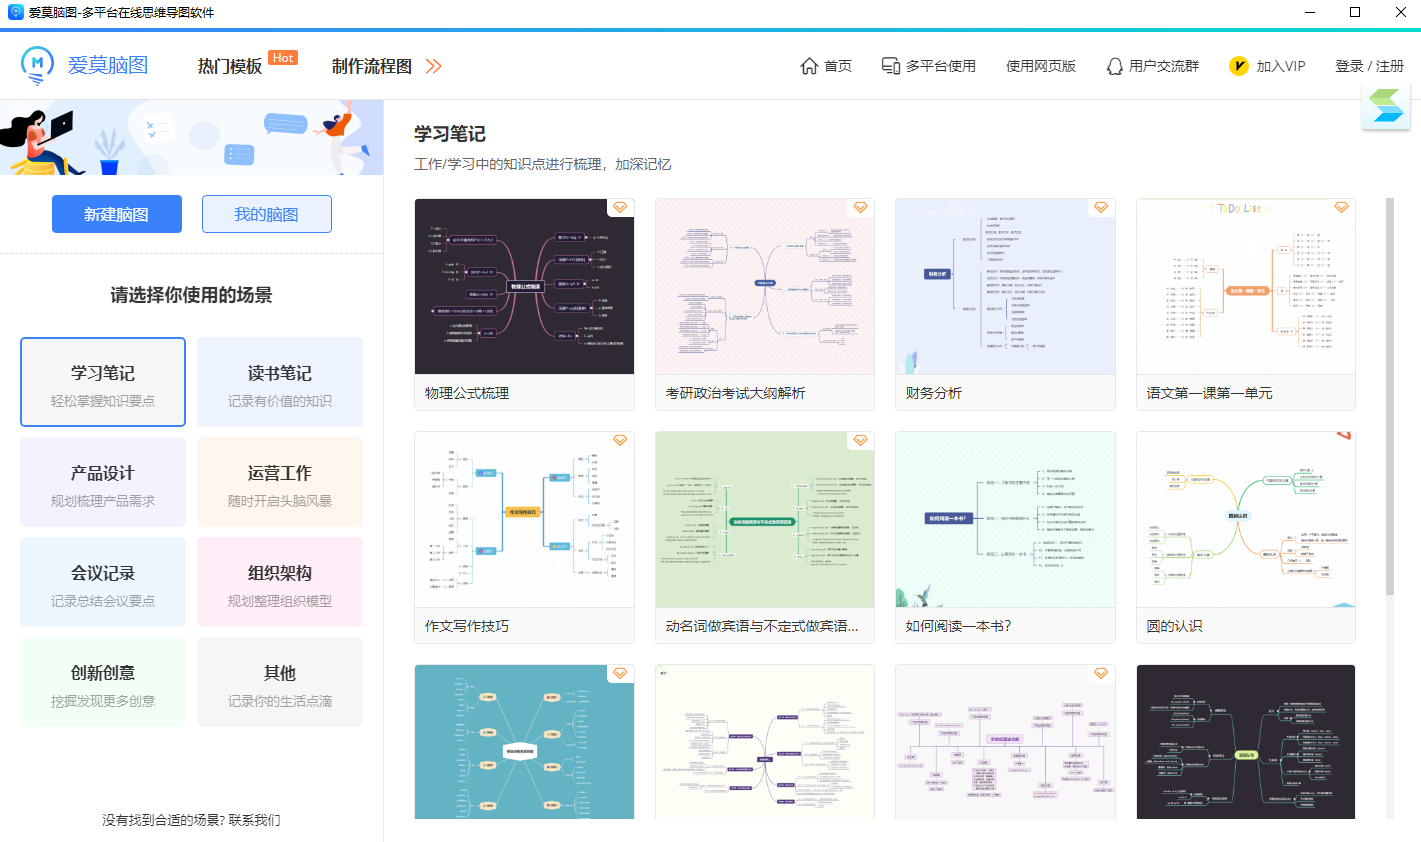Screen dimensions: 1421x842
Task: Click the green floating tab on right edge
Action: point(1387,106)
